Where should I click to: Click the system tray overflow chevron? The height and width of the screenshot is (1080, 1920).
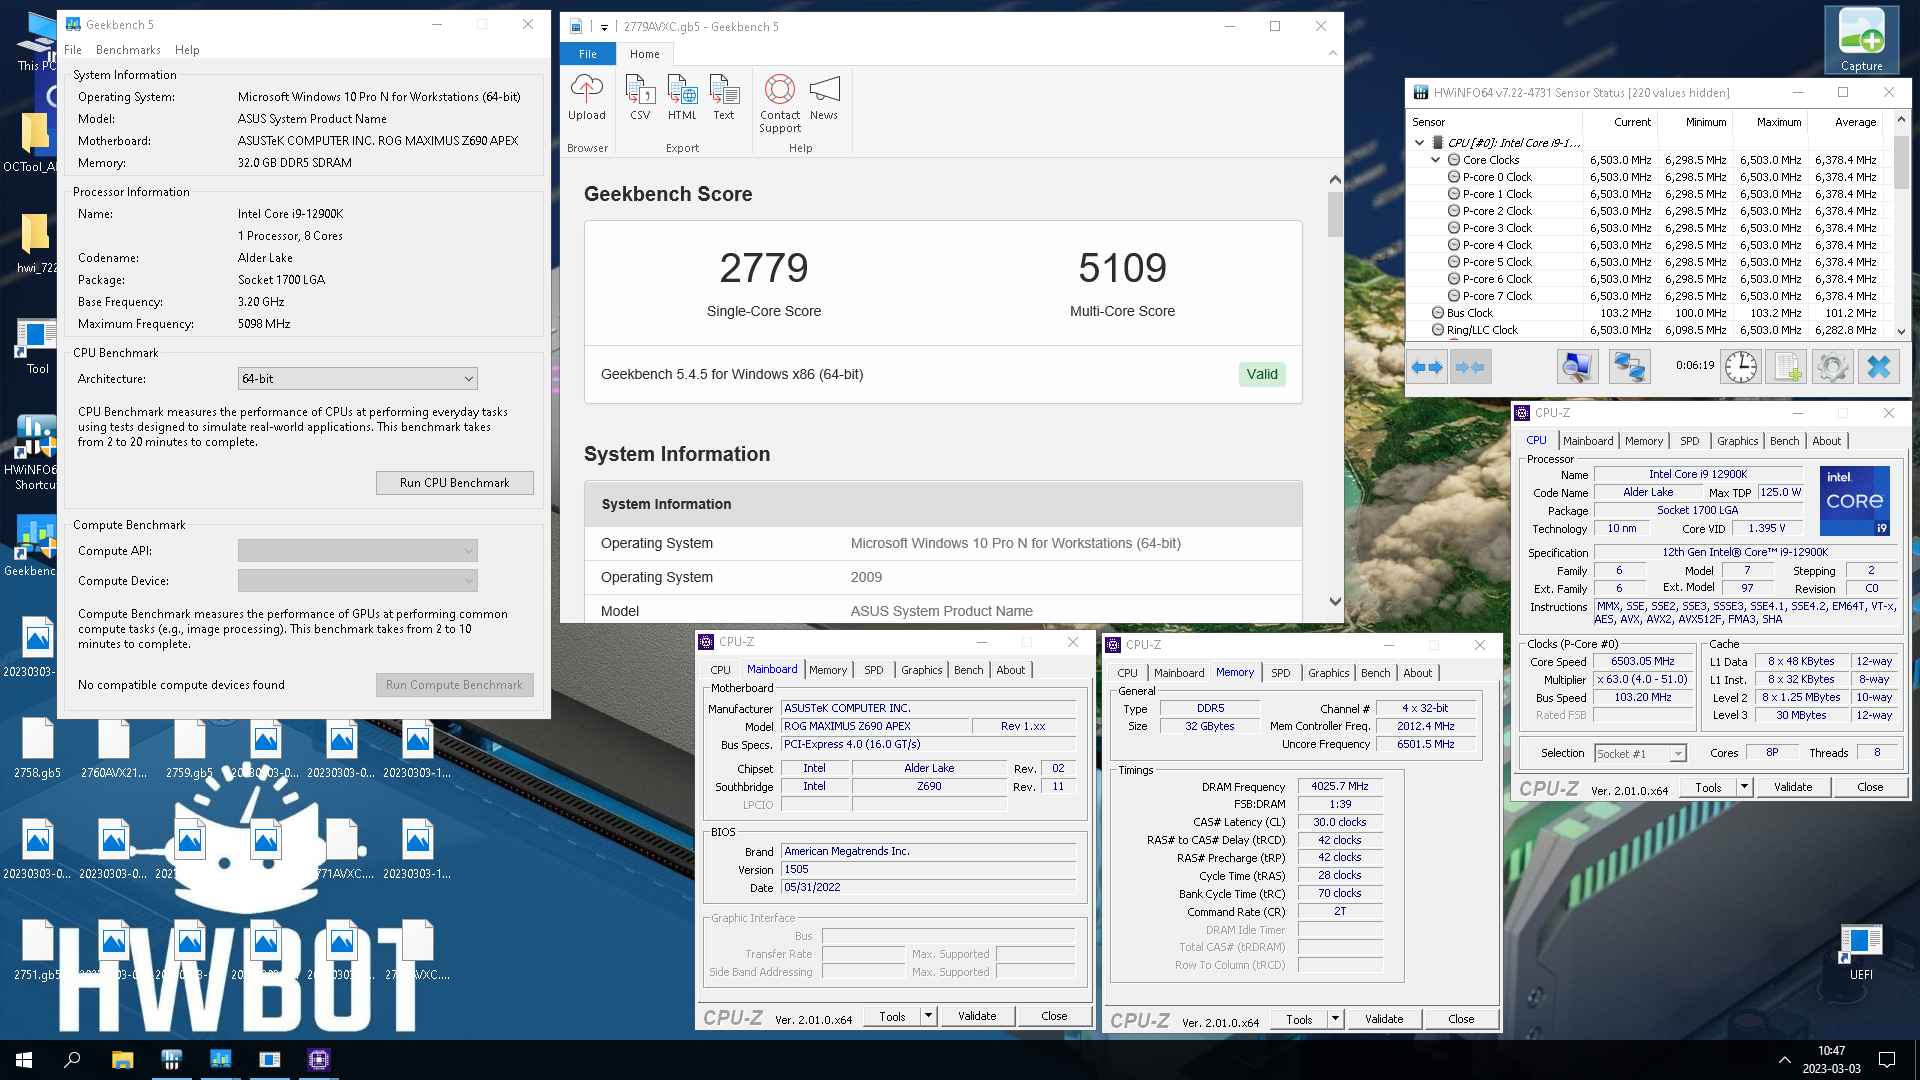[x=1784, y=1060]
